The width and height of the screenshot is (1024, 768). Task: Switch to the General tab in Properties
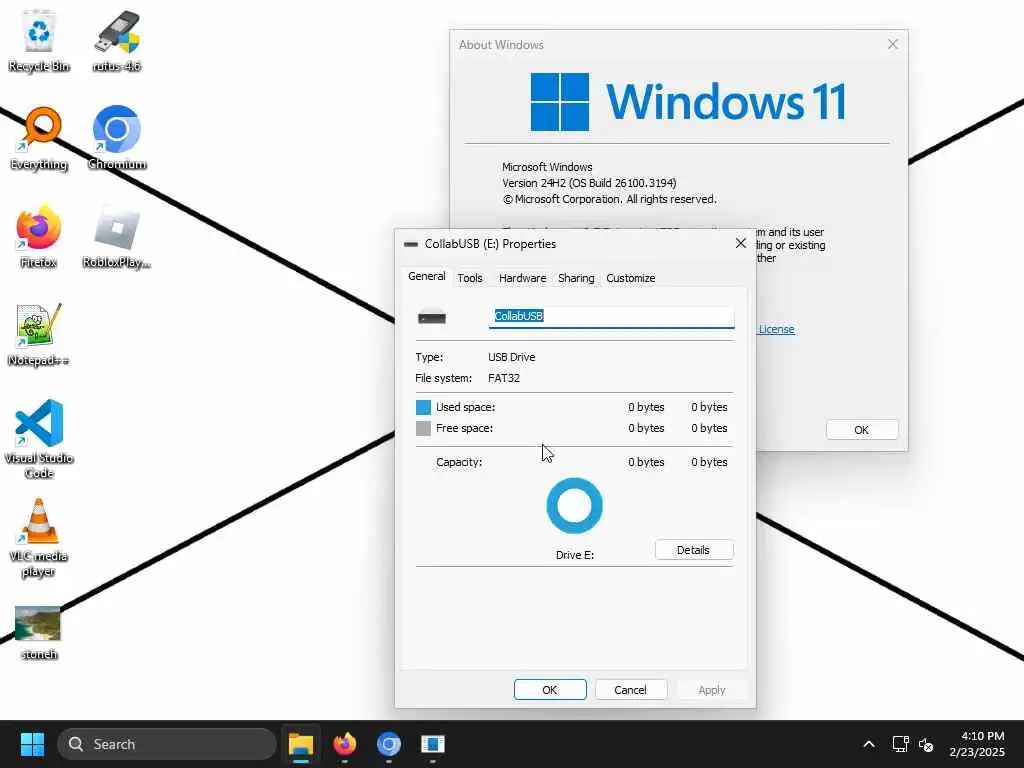tap(426, 276)
